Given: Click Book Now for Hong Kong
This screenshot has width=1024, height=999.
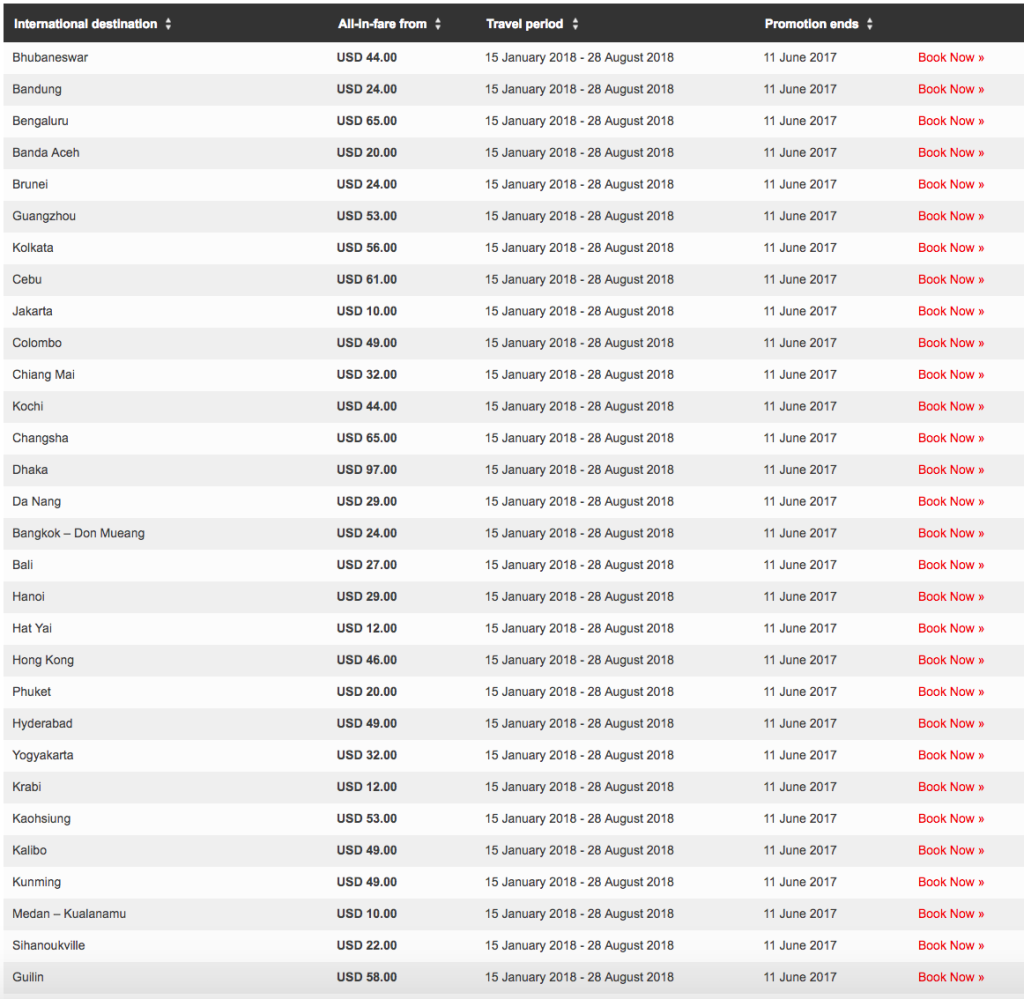Looking at the screenshot, I should [950, 660].
